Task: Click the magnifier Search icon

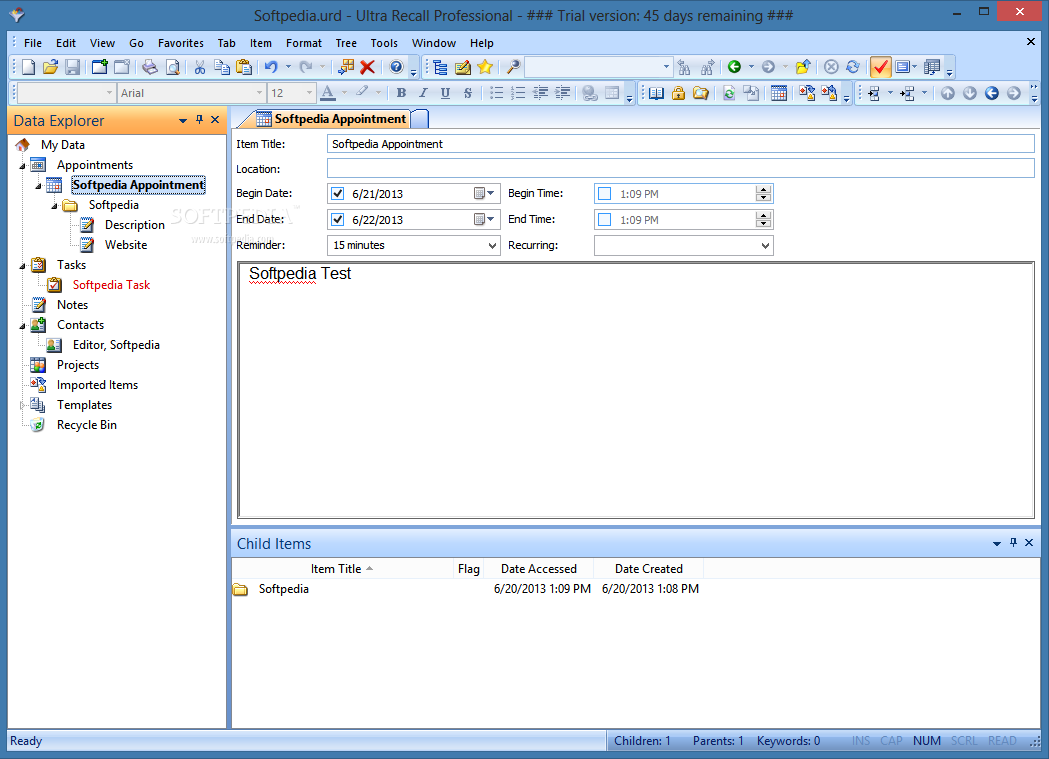Action: pos(513,67)
